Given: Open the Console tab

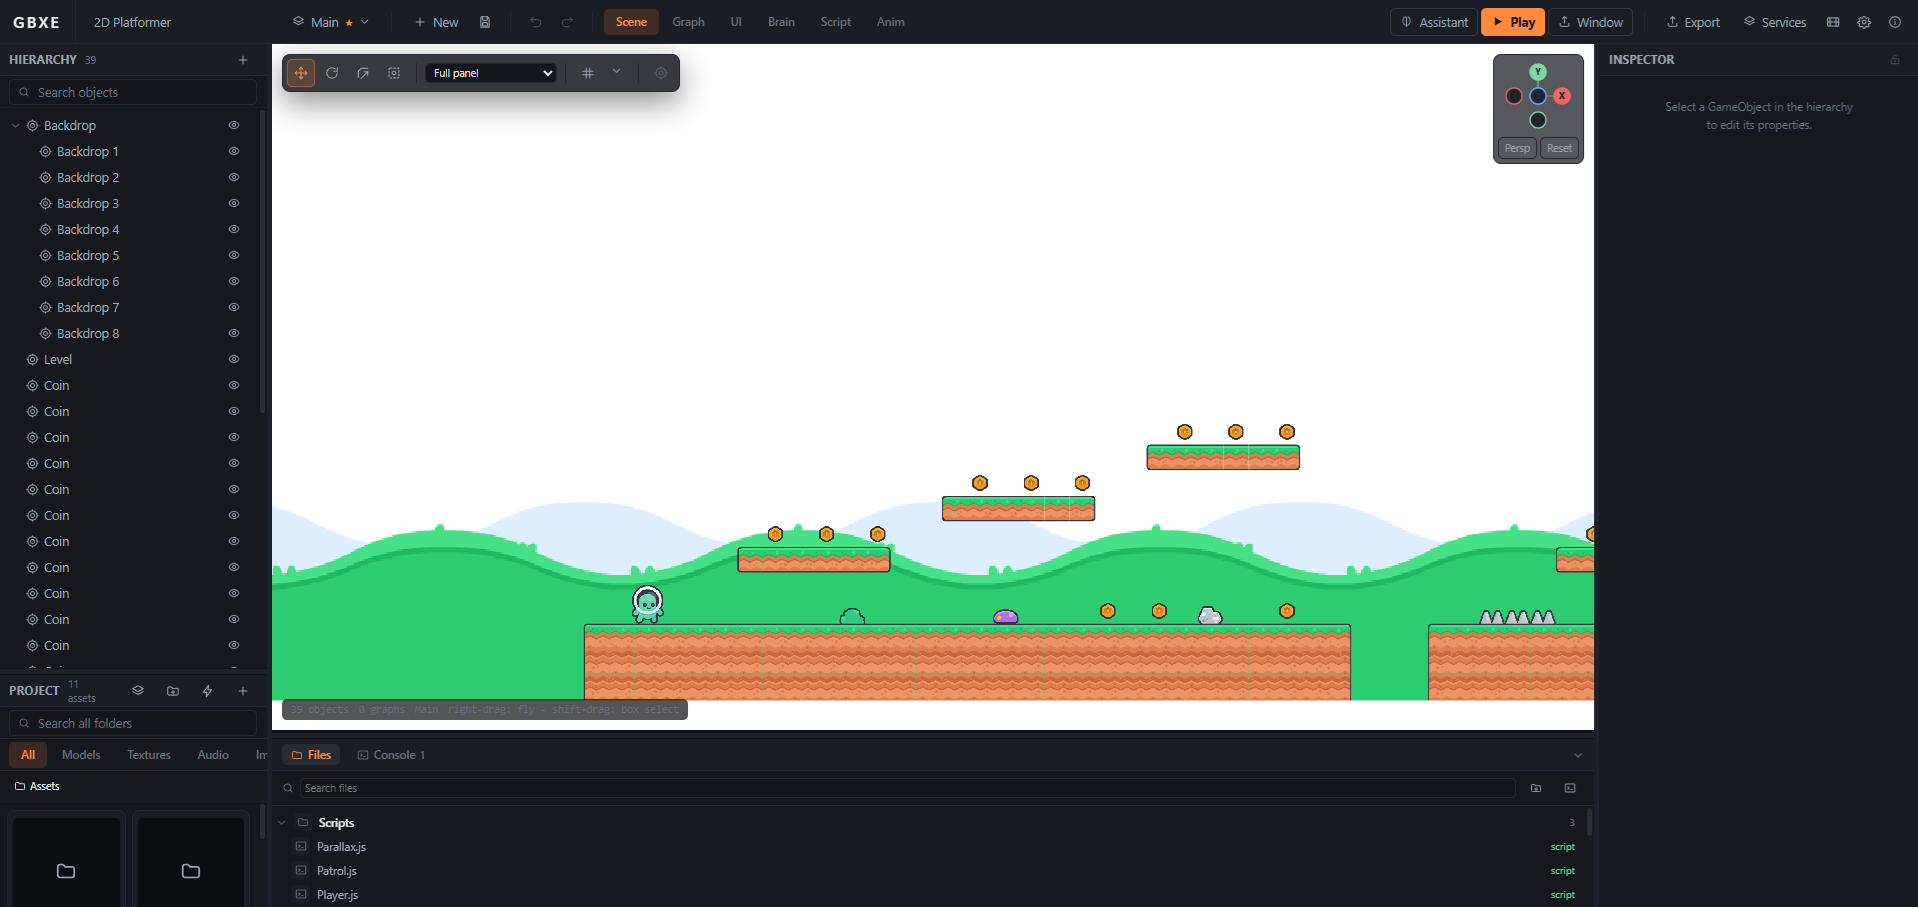Looking at the screenshot, I should pyautogui.click(x=392, y=755).
